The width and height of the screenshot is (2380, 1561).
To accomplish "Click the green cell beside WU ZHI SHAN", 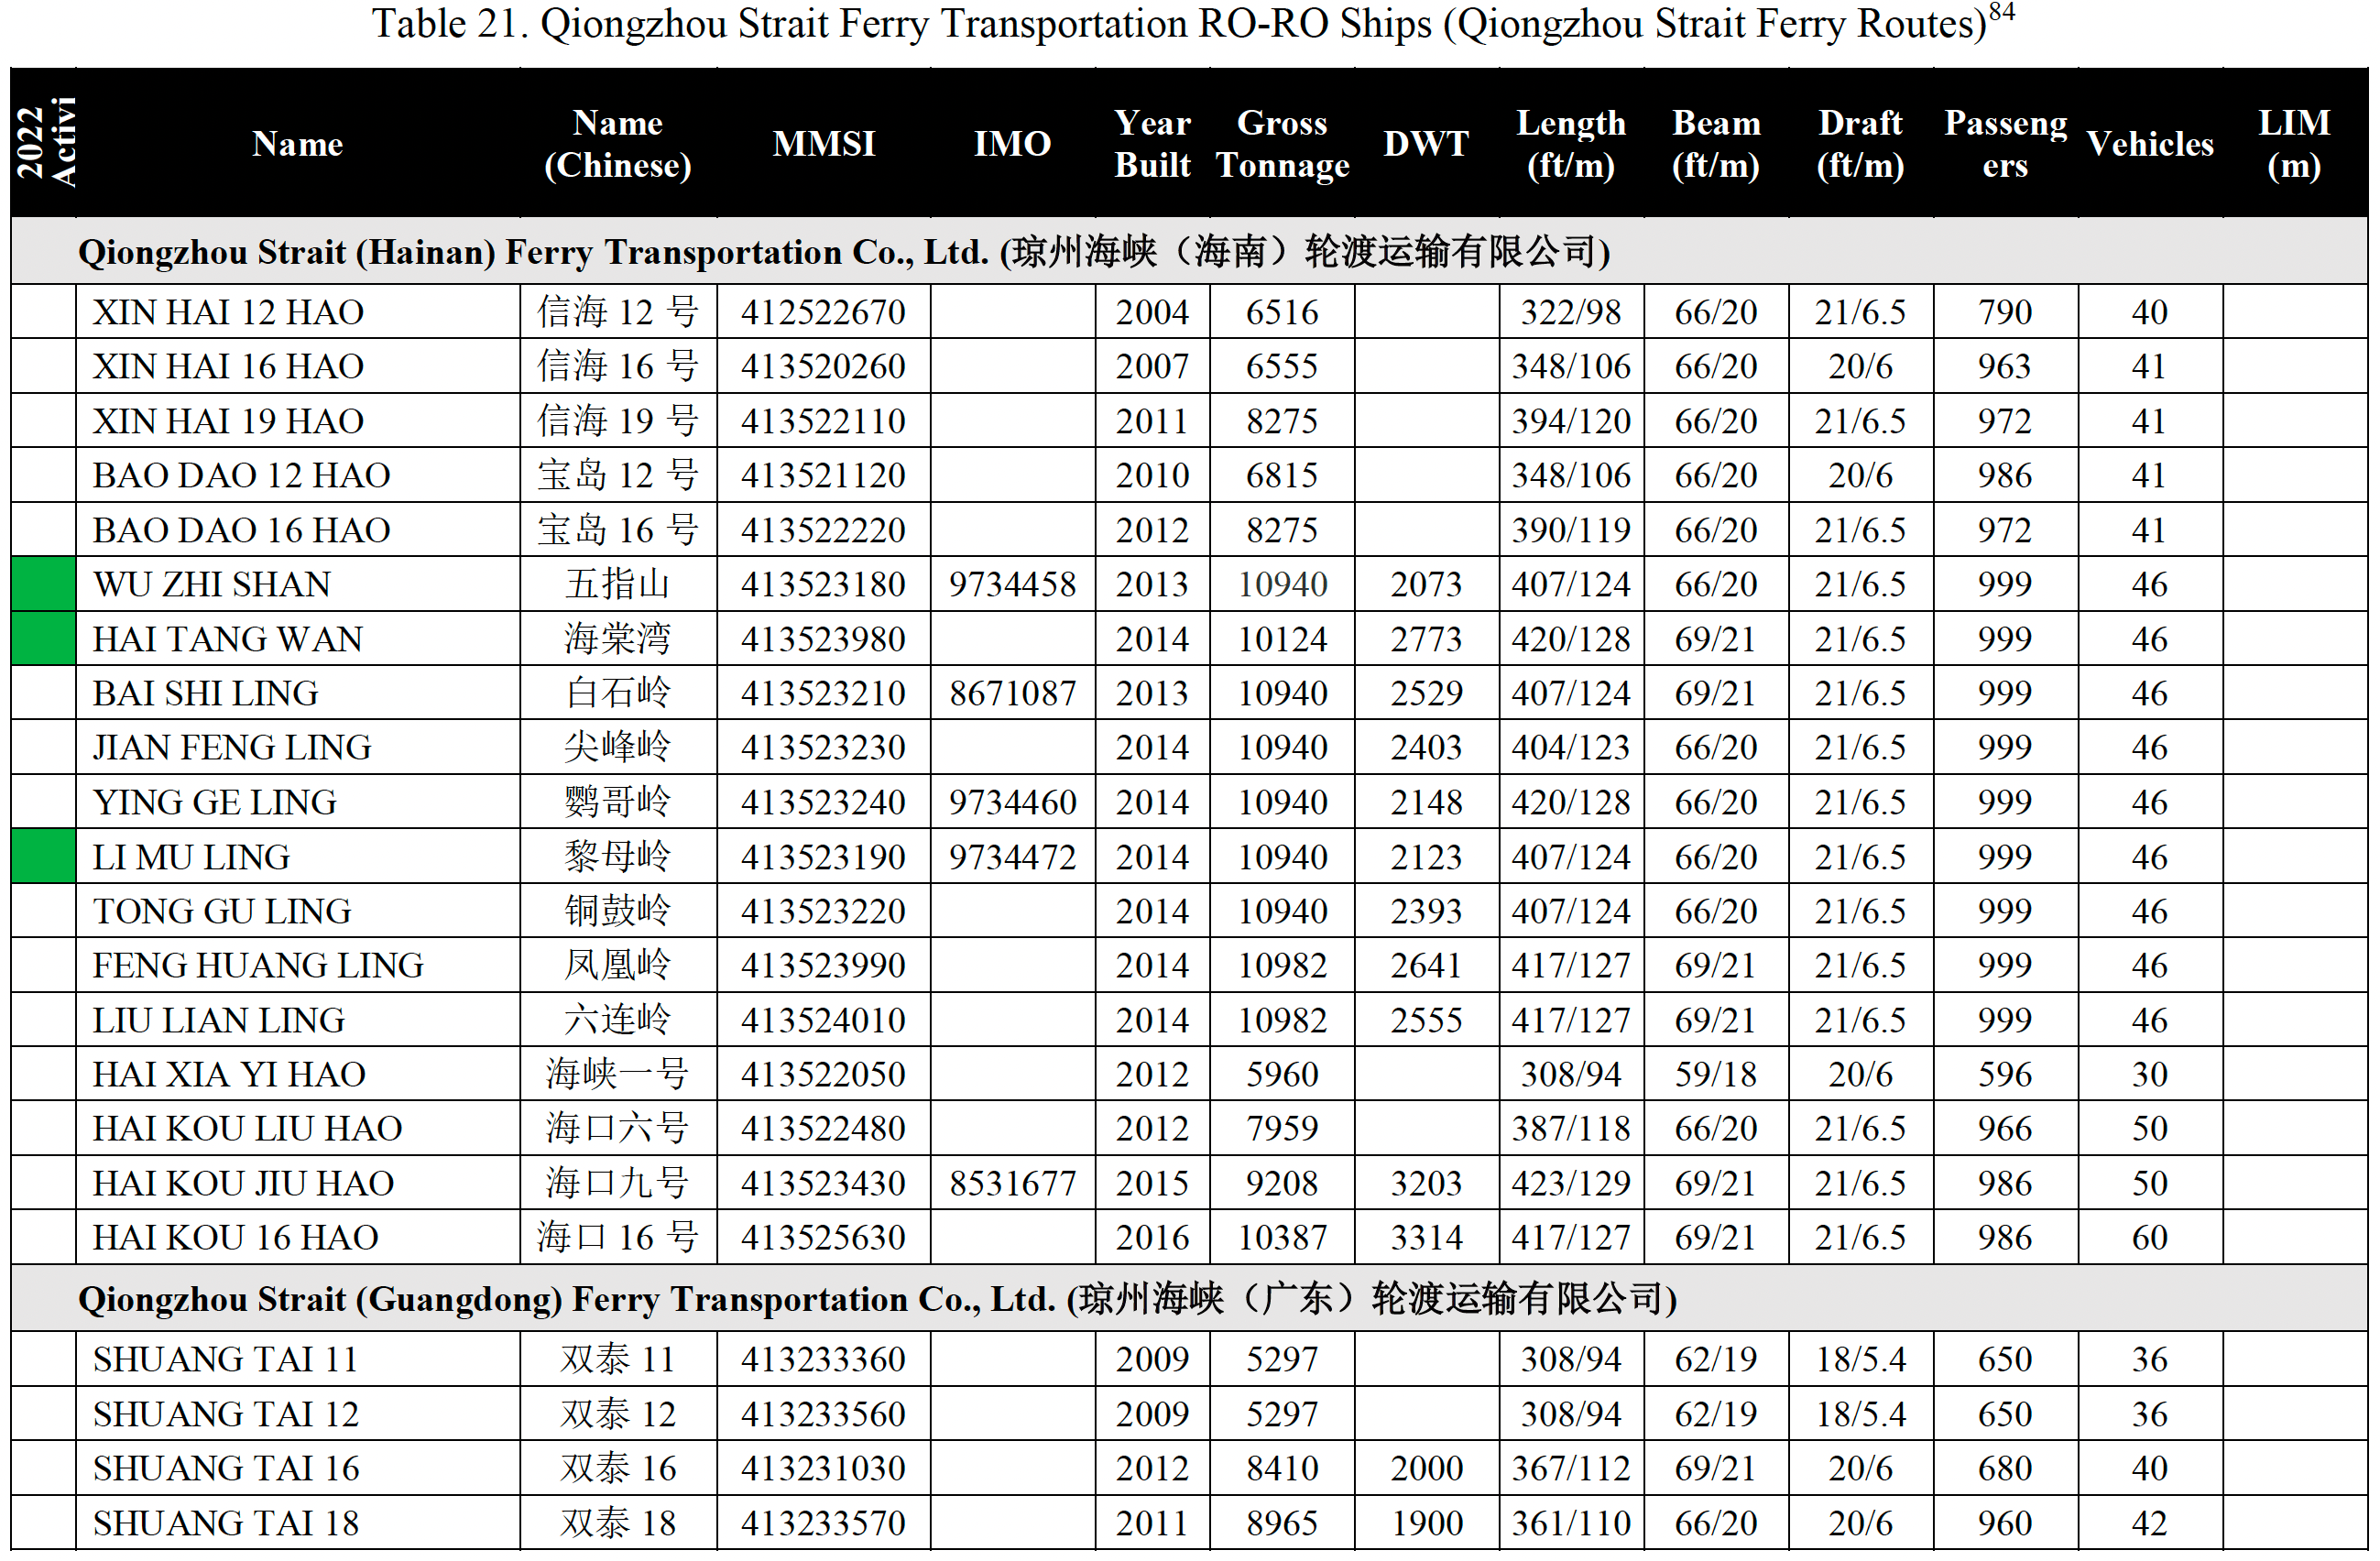I will tap(43, 584).
